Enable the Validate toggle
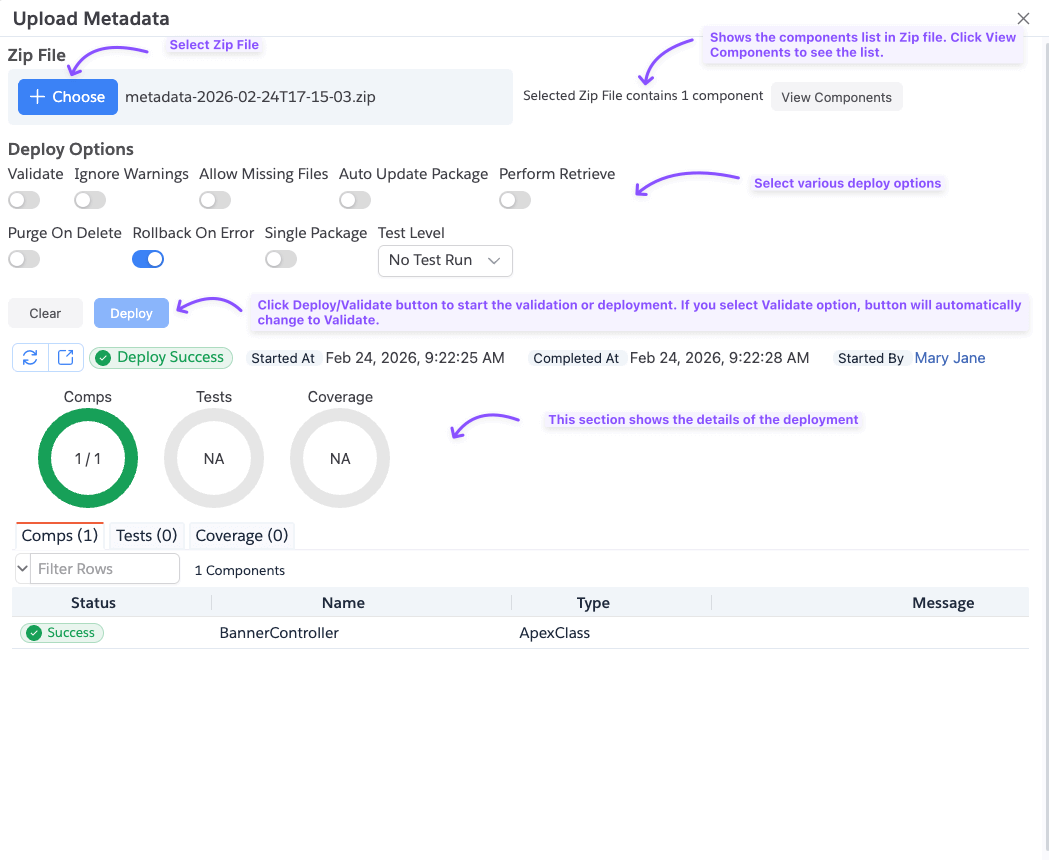Screen dimensions: 1049x860 24,200
